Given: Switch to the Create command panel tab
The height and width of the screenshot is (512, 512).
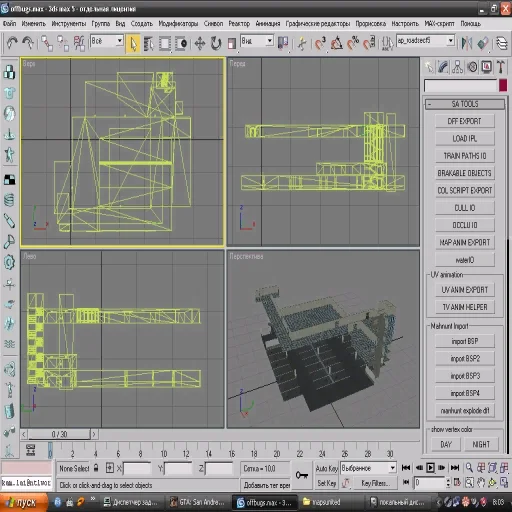Looking at the screenshot, I should [429, 67].
